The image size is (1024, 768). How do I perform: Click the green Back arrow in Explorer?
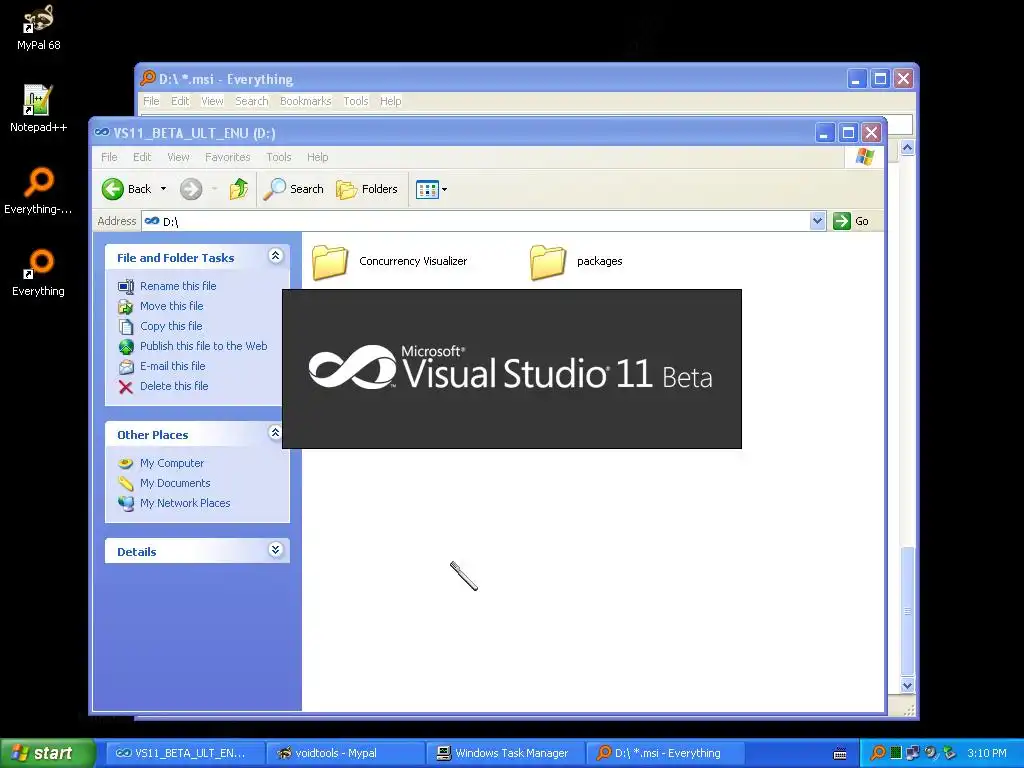[113, 189]
